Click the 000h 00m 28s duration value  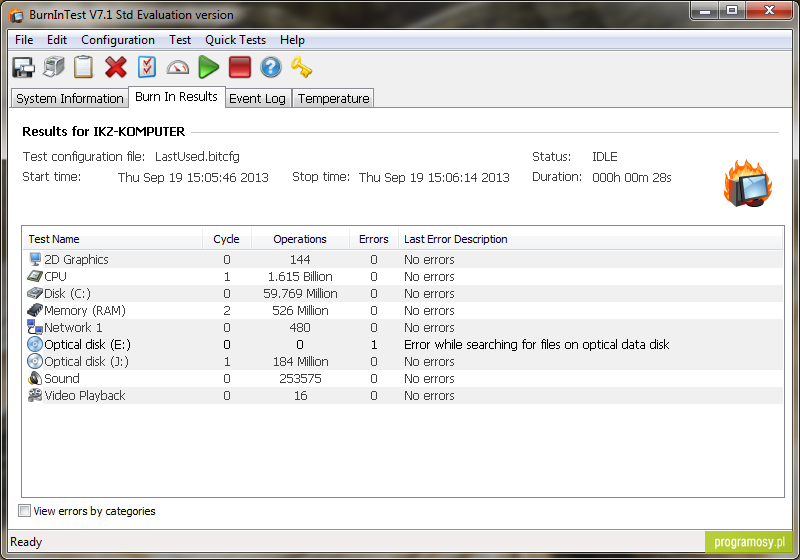pos(632,177)
